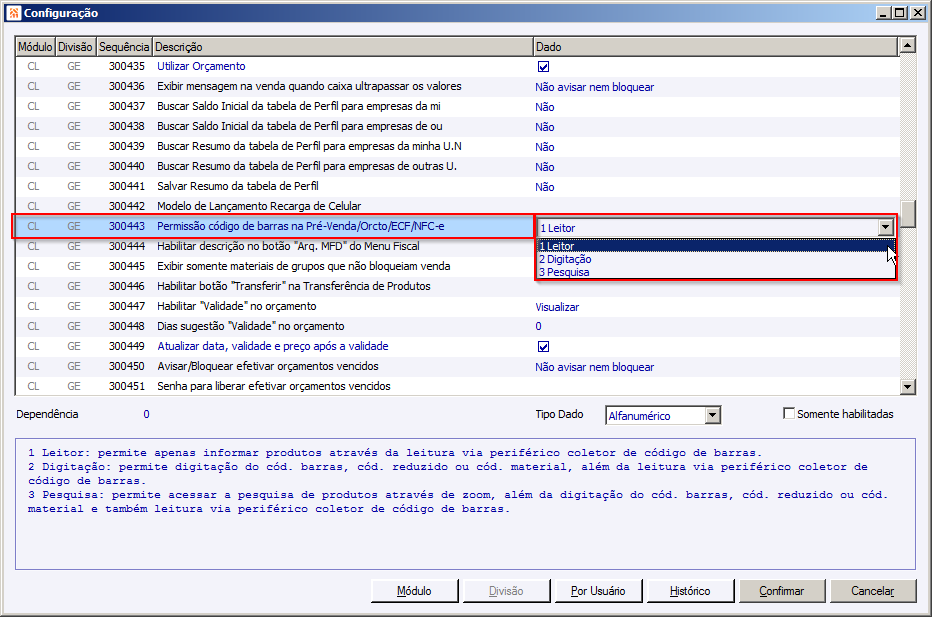The image size is (932, 617).
Task: Select Habilitar botão Transferir na Transferência row
Action: click(456, 286)
